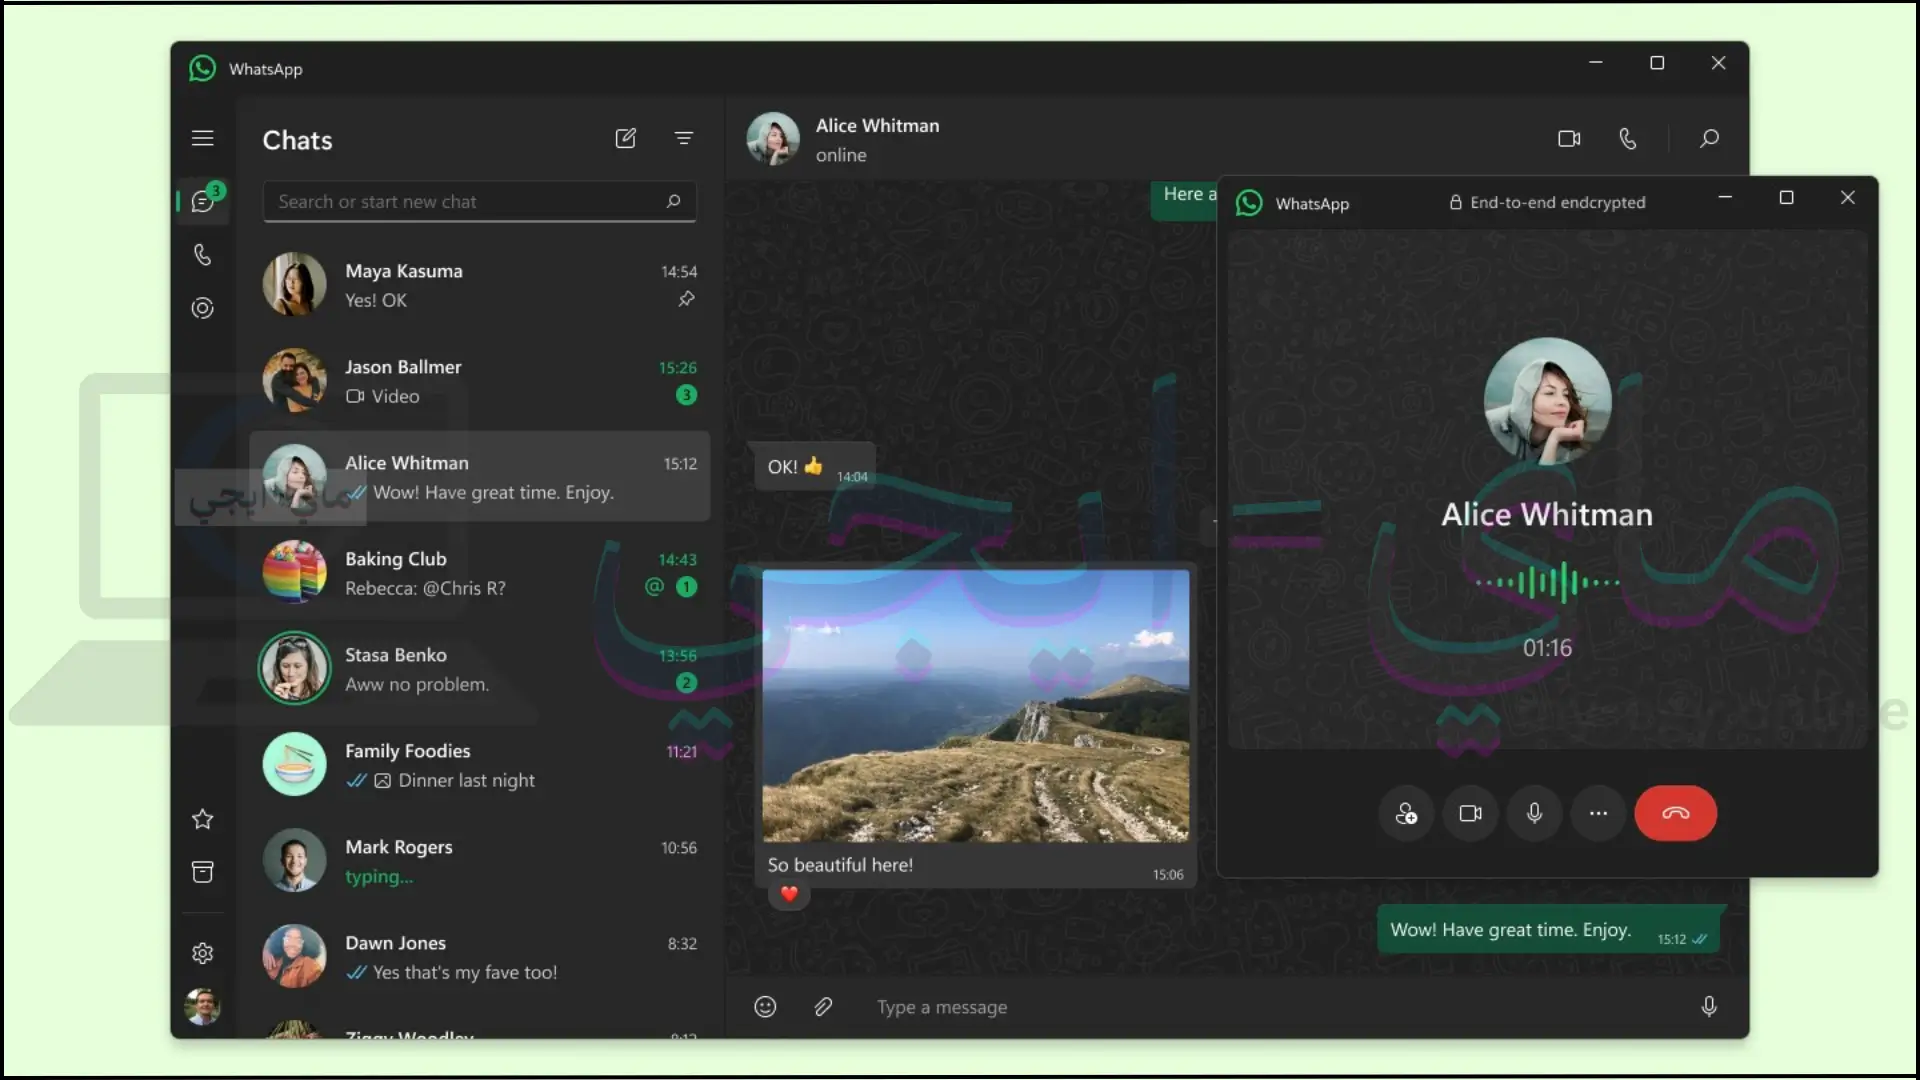1920x1080 pixels.
Task: Toggle the end-to-end encrypted indicator
Action: (1545, 202)
